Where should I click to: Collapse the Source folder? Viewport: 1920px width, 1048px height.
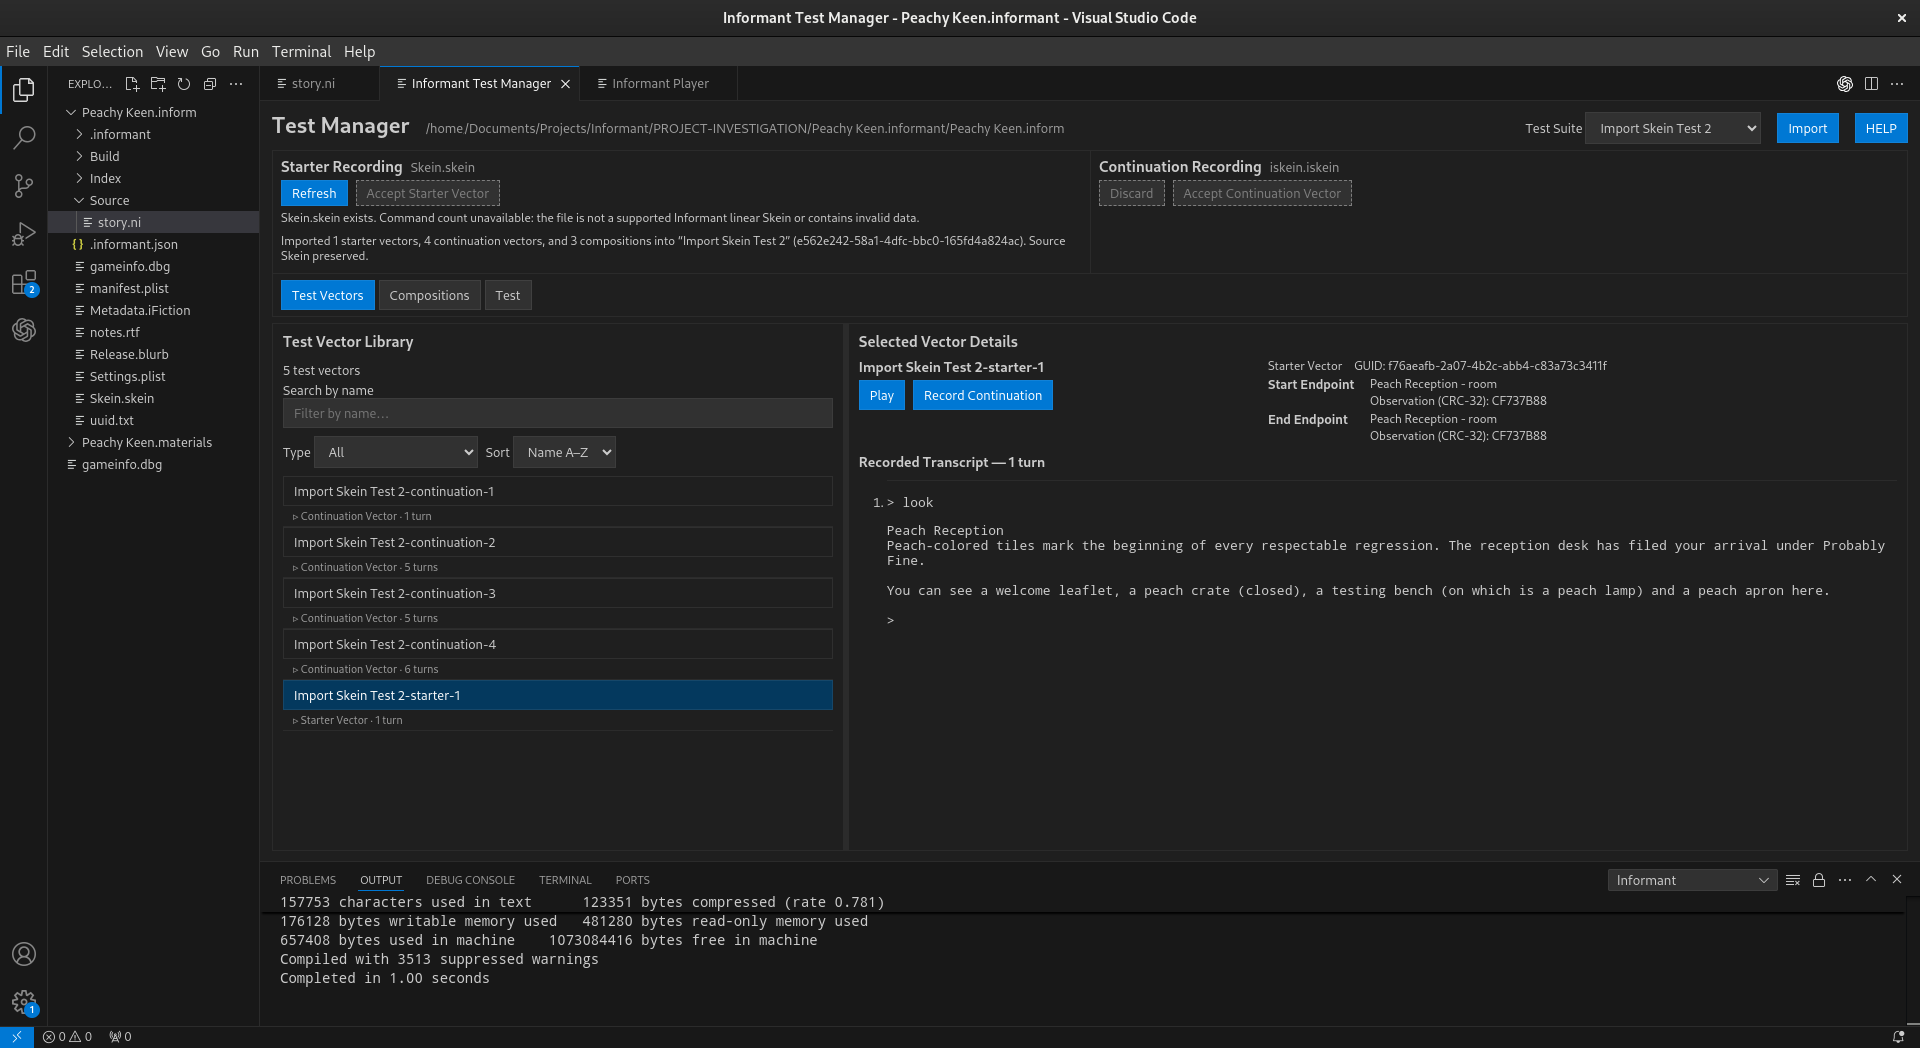[109, 200]
